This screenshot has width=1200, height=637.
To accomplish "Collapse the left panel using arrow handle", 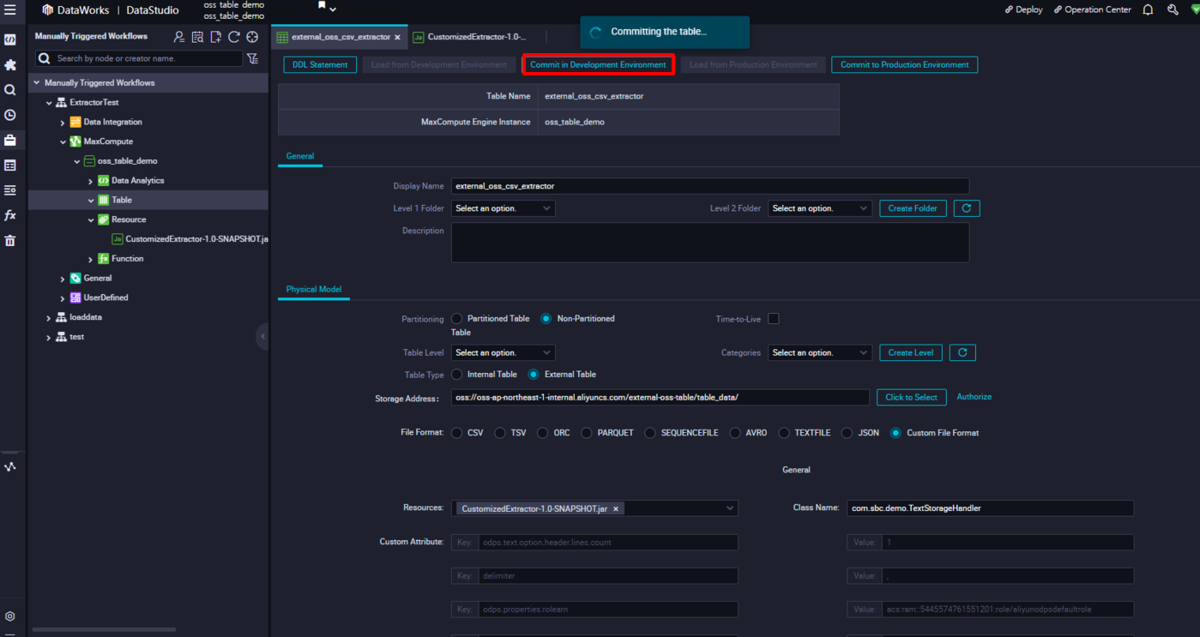I will (x=263, y=337).
